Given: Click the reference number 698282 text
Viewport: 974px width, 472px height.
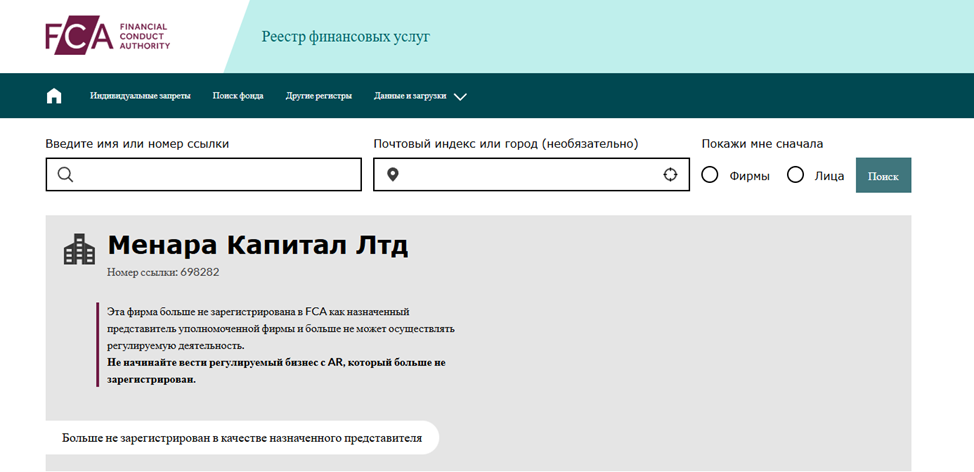Looking at the screenshot, I should (x=199, y=272).
